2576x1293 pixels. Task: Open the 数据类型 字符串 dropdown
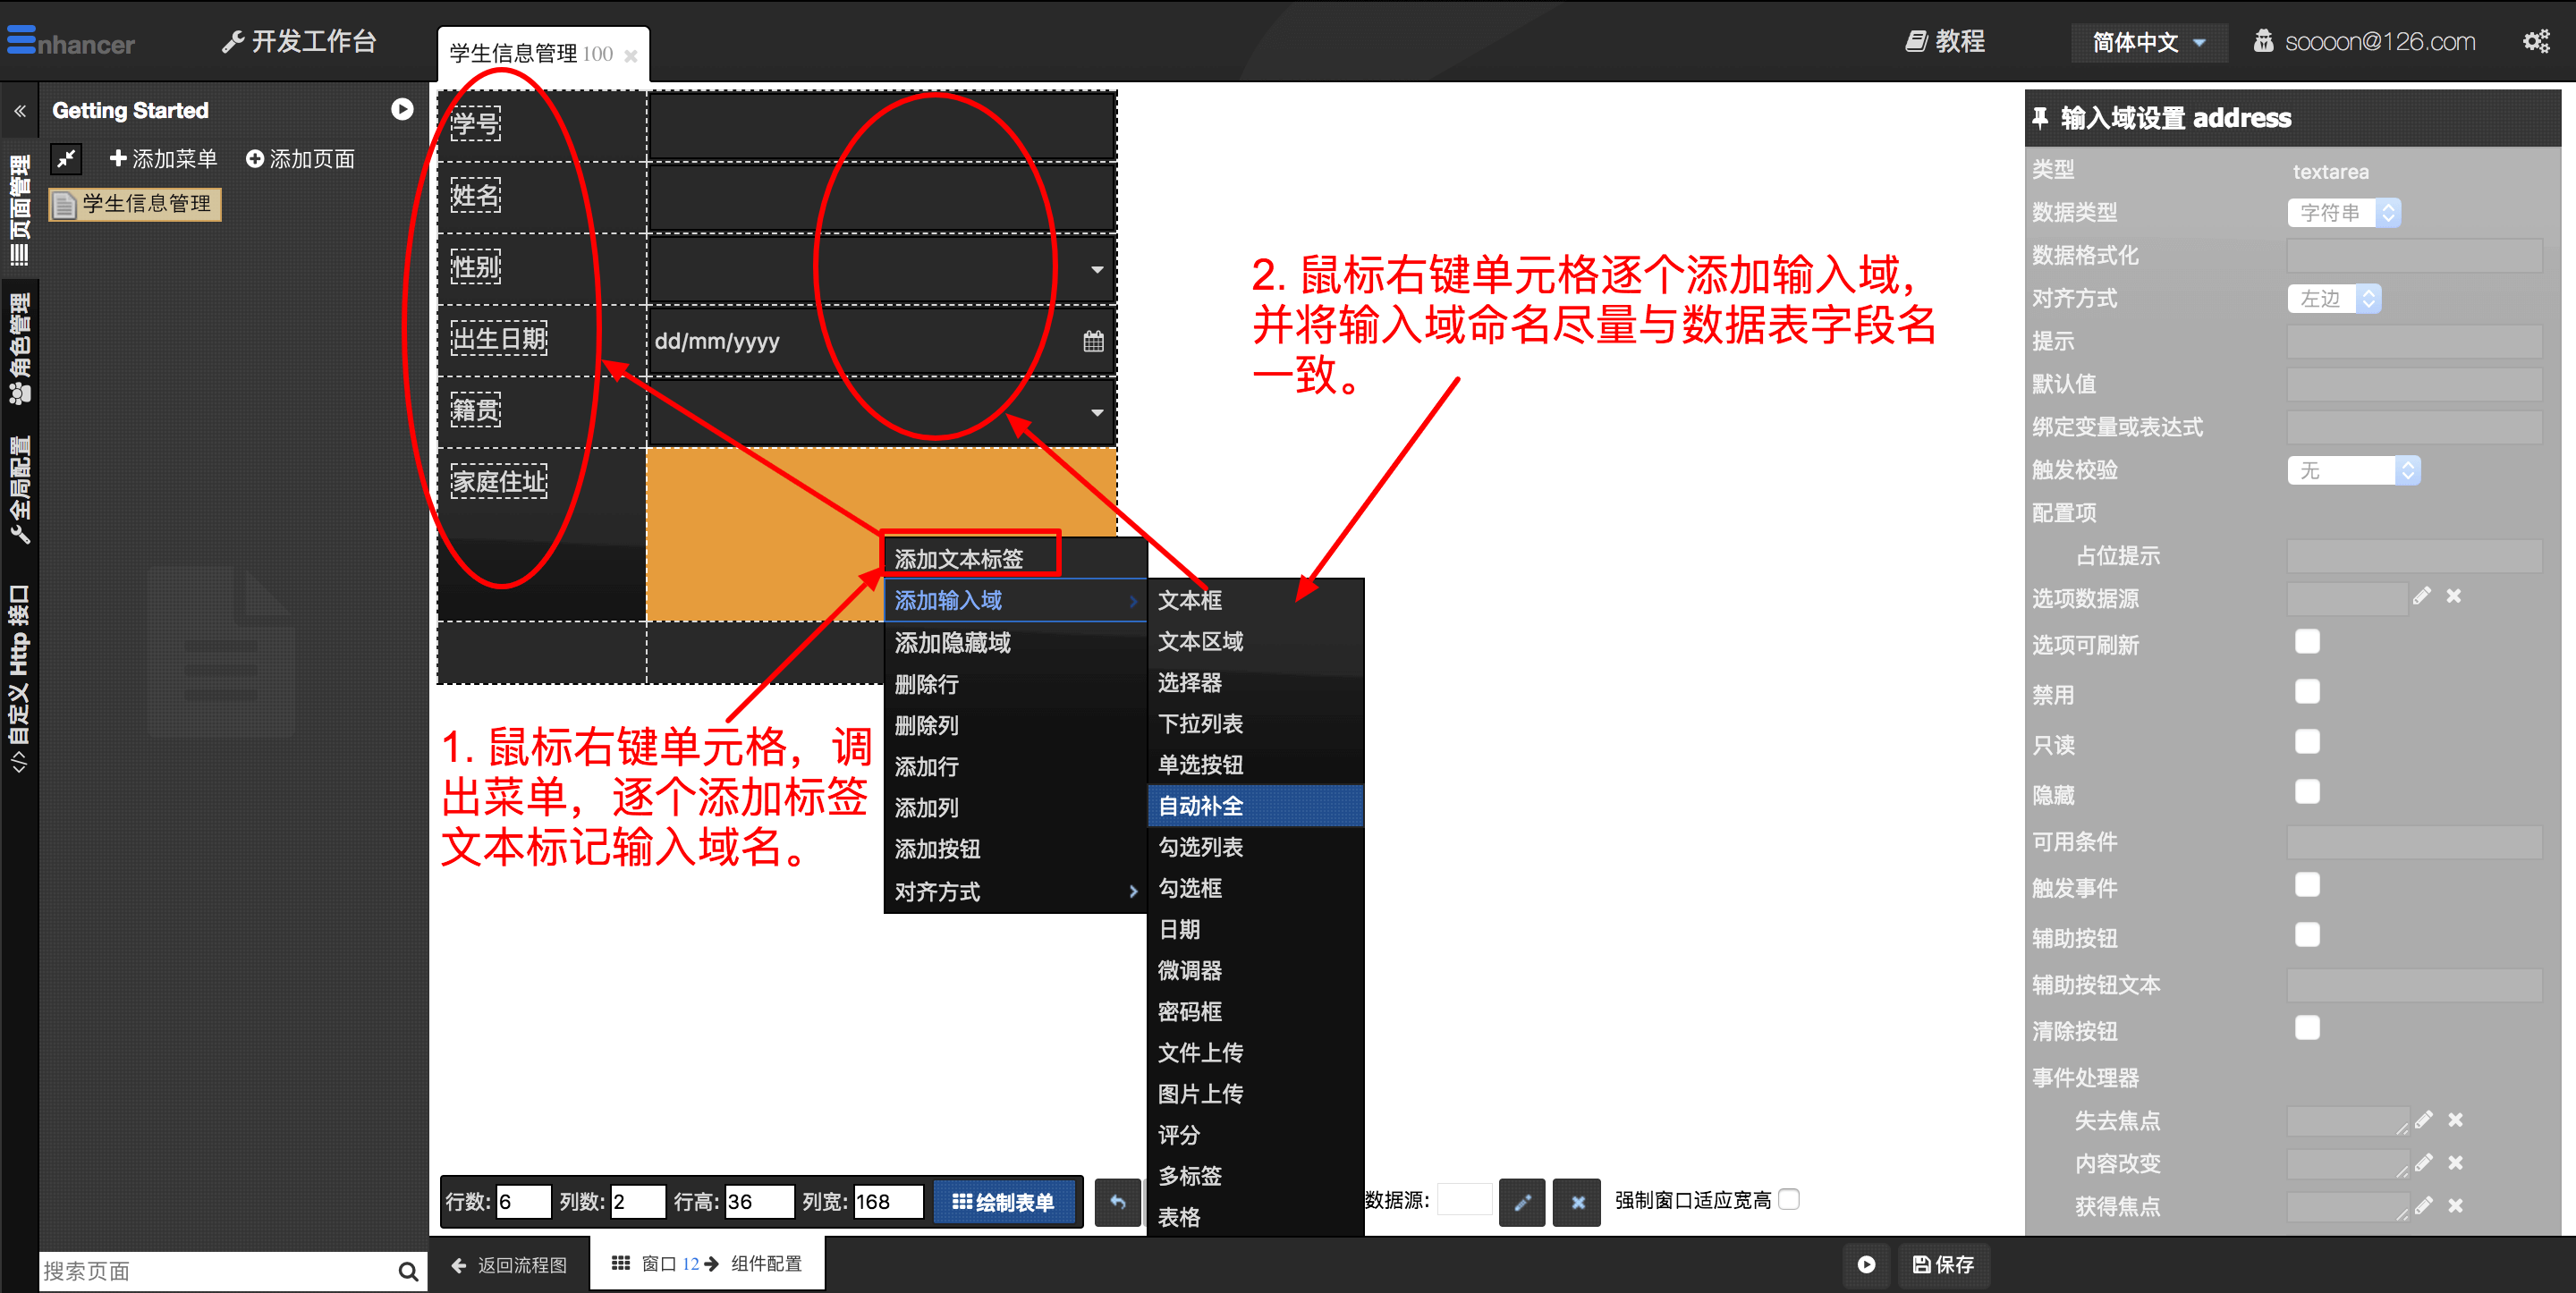pyautogui.click(x=2342, y=212)
